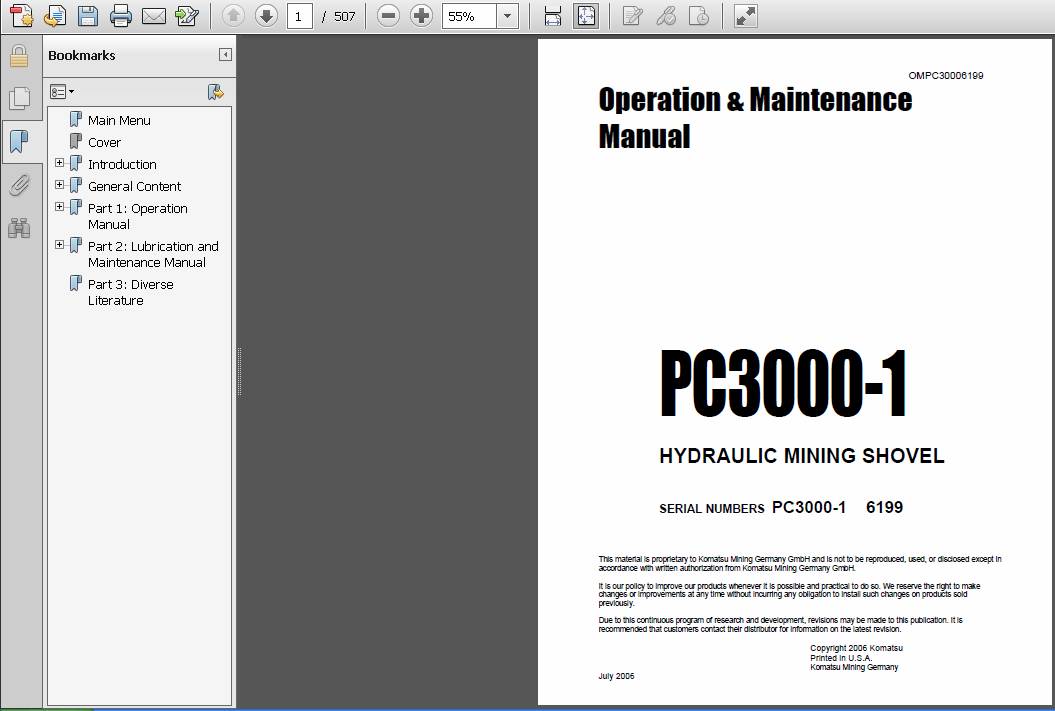Image resolution: width=1055 pixels, height=711 pixels.
Task: Click the total pages 507 label
Action: [x=344, y=16]
